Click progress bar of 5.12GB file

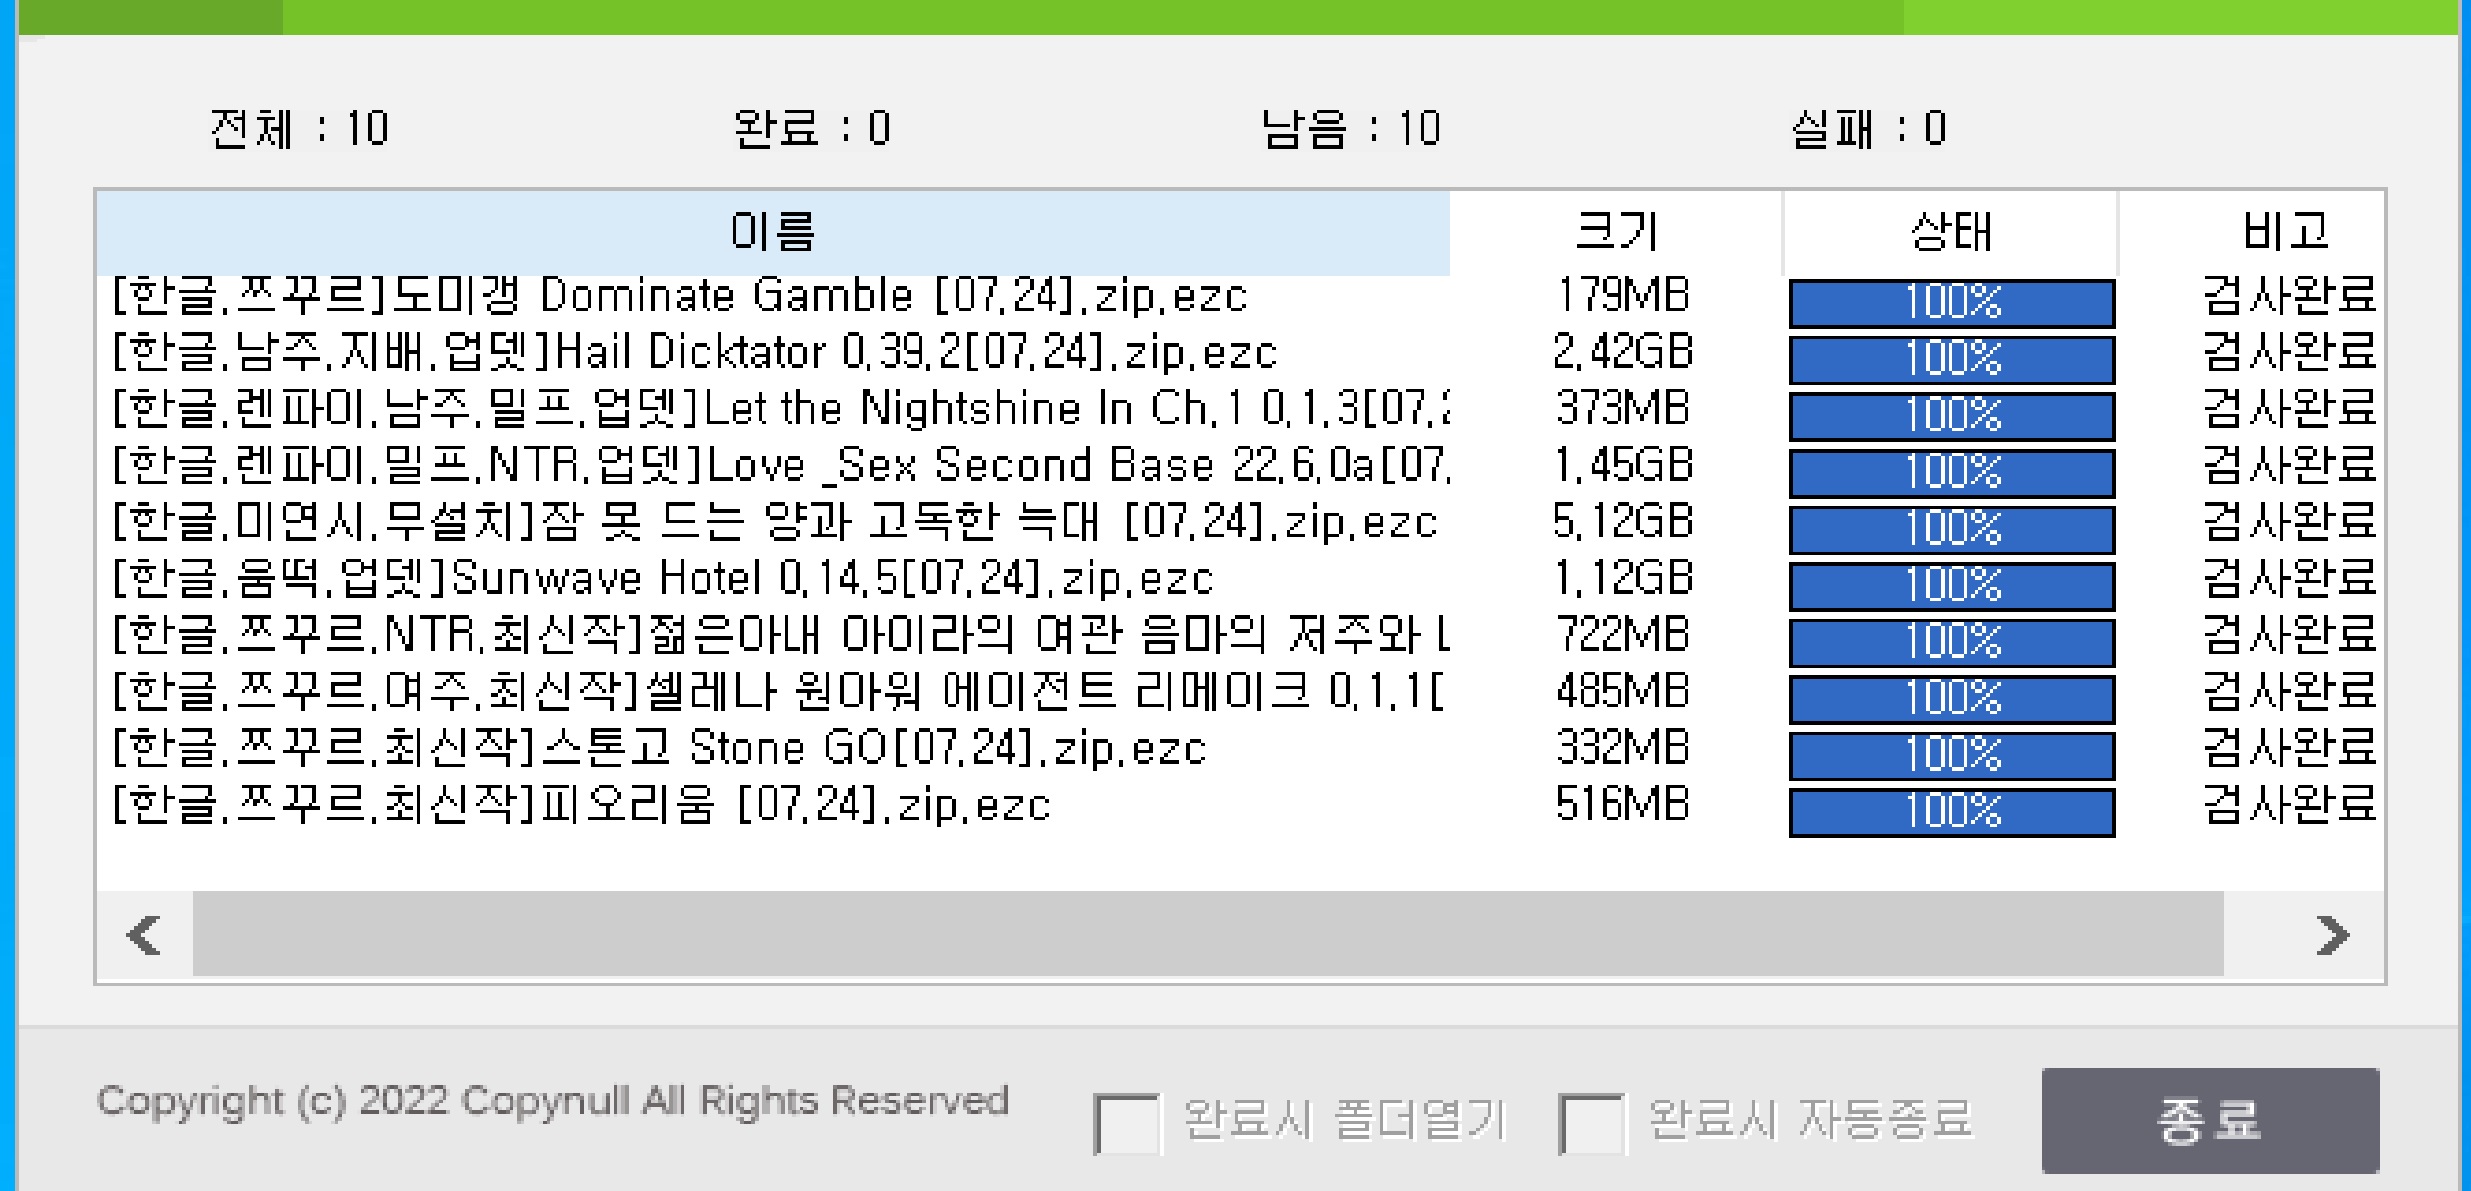pos(1951,529)
